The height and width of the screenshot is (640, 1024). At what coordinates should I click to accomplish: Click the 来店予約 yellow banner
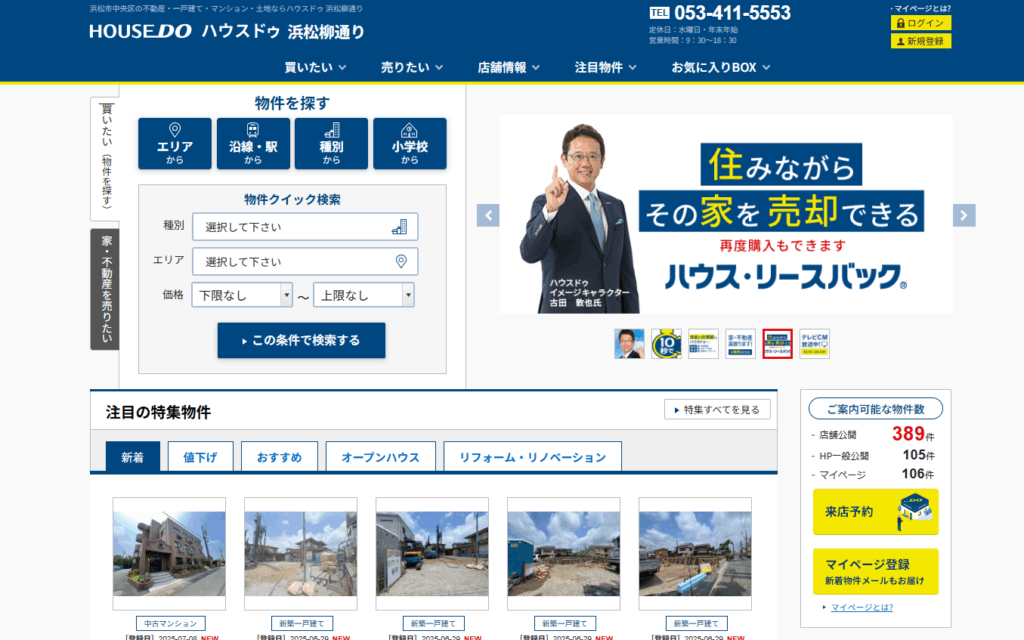point(875,512)
